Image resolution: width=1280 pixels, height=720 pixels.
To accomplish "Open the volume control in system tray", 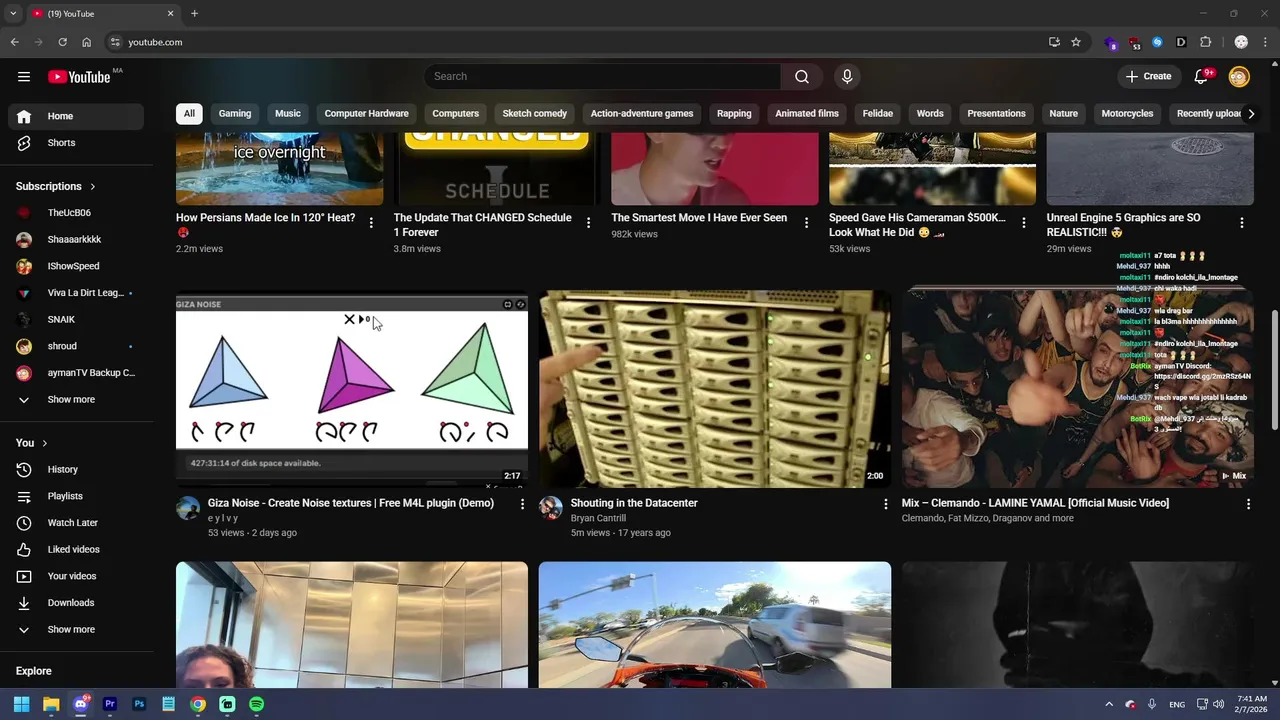I will pyautogui.click(x=1218, y=704).
